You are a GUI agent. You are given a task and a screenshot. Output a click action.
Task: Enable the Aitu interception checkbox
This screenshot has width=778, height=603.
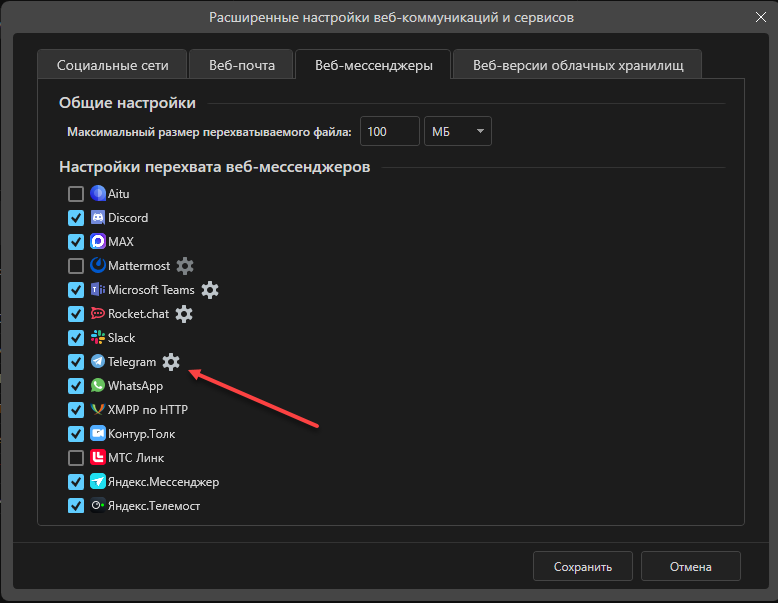[x=76, y=194]
